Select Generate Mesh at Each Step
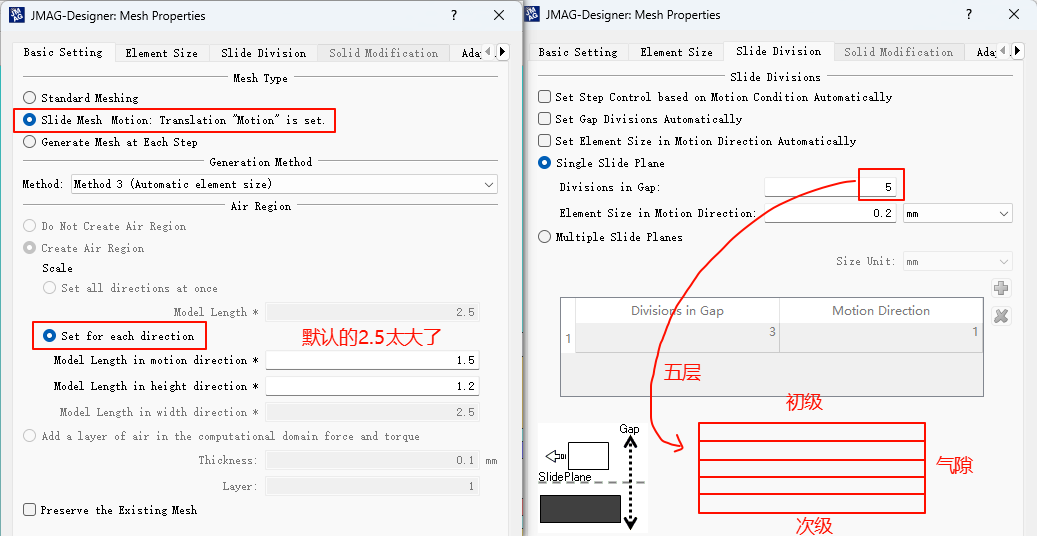 point(30,142)
